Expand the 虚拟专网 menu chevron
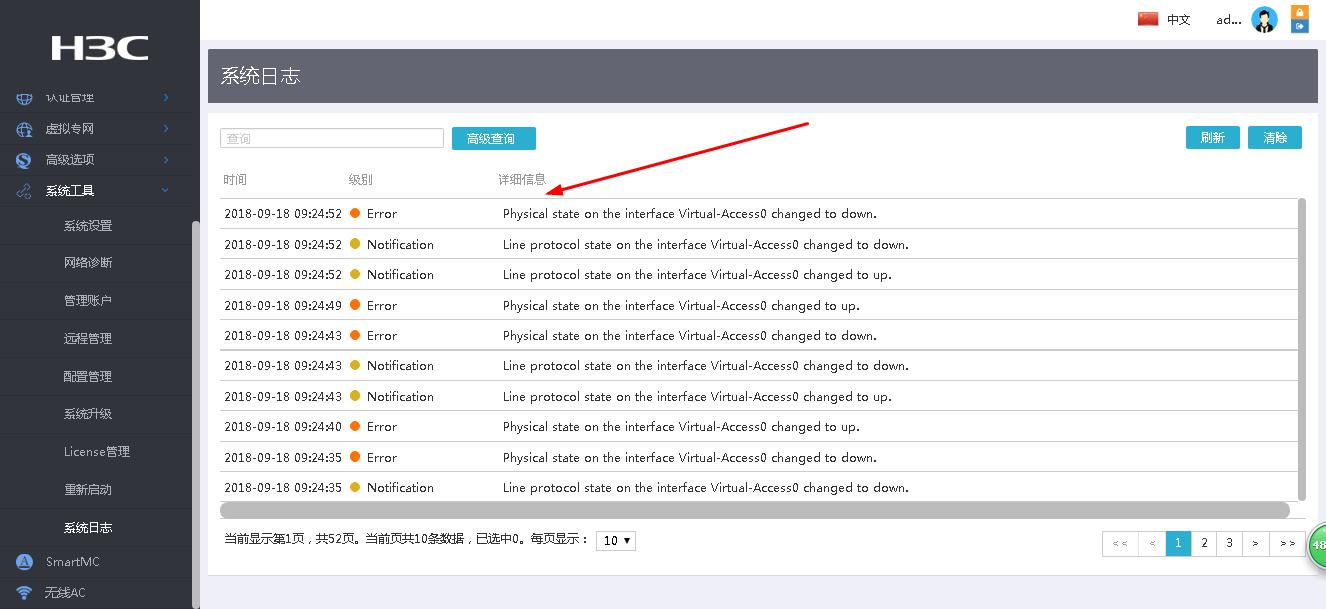The image size is (1326, 609). click(166, 129)
